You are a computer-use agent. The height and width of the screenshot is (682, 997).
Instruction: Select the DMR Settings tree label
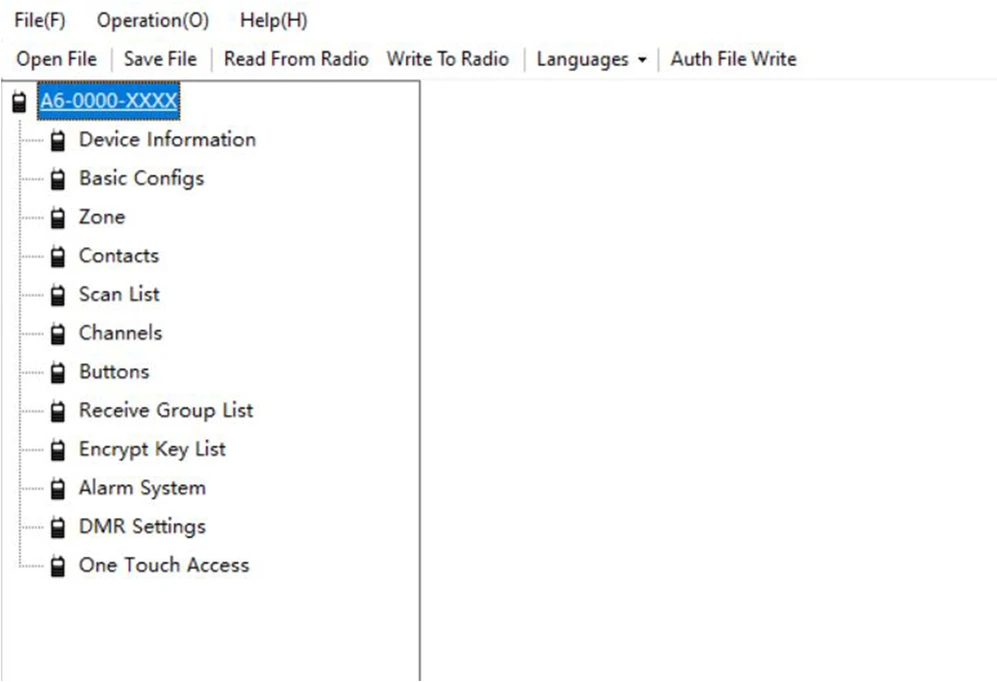coord(142,528)
